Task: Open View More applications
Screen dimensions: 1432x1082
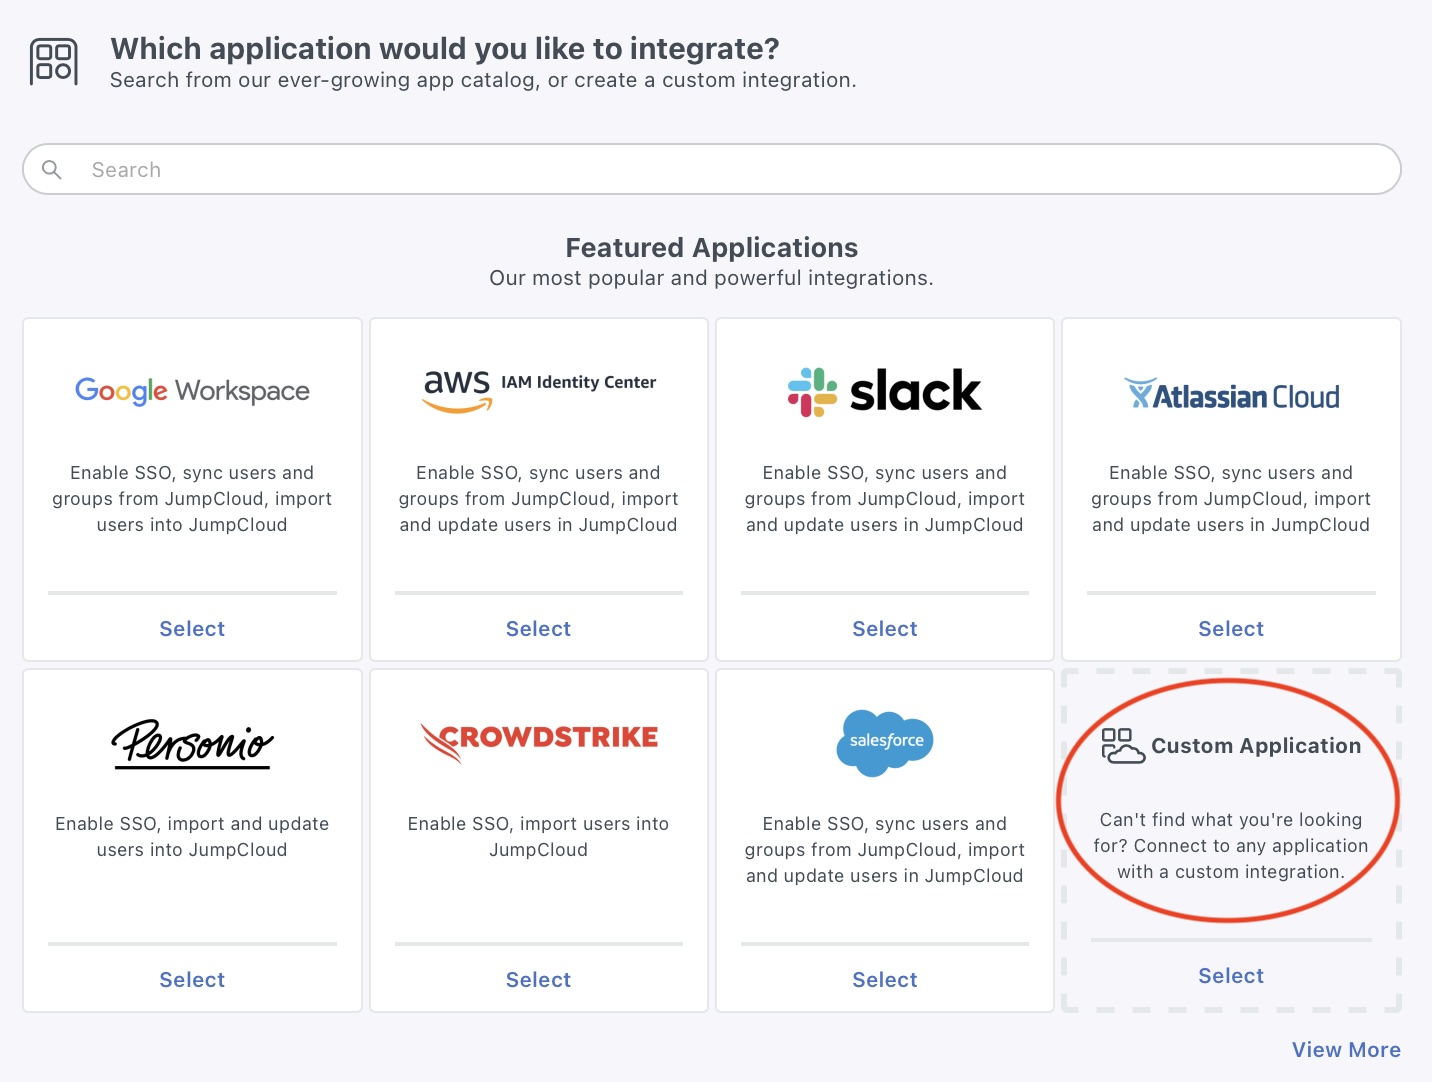Action: coord(1346,1049)
